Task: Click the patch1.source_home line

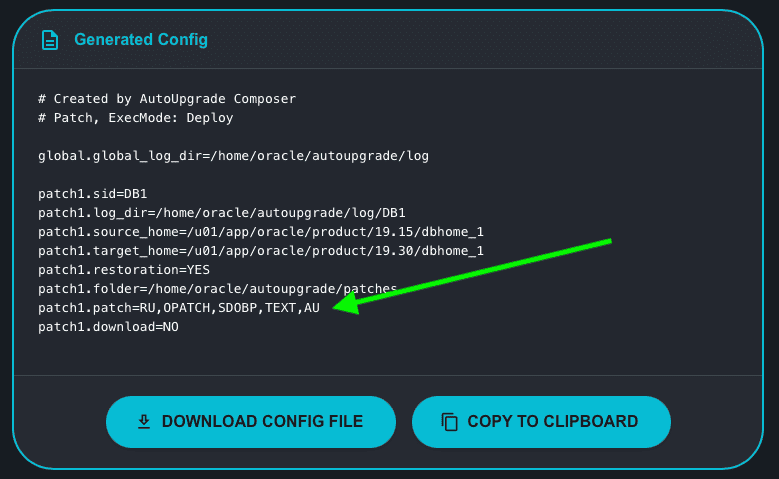Action: 261,232
